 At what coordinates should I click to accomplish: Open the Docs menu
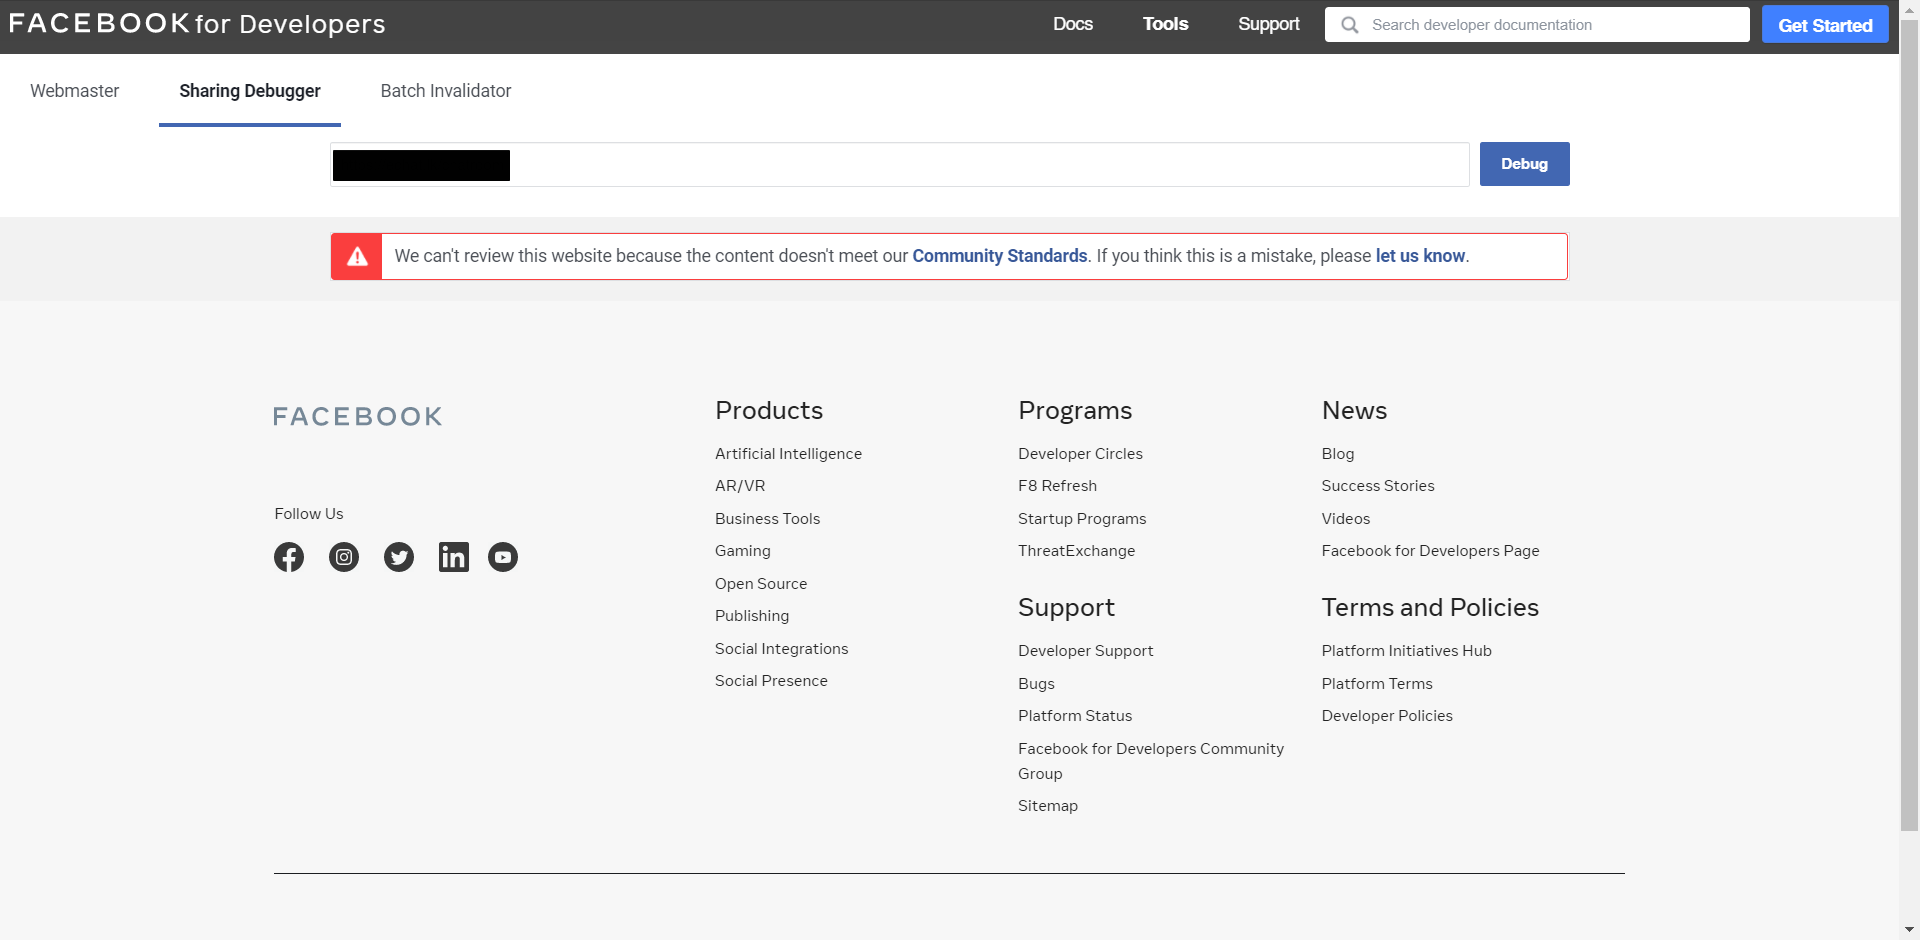click(1073, 24)
